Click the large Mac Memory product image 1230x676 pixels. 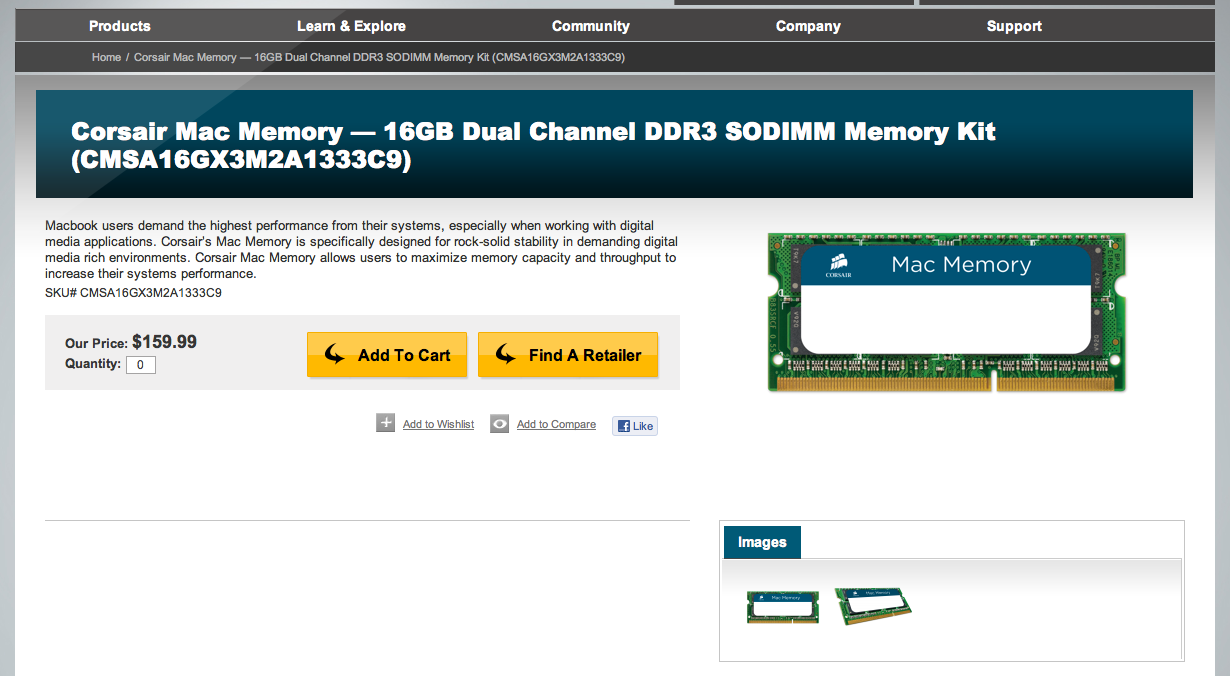pos(946,313)
